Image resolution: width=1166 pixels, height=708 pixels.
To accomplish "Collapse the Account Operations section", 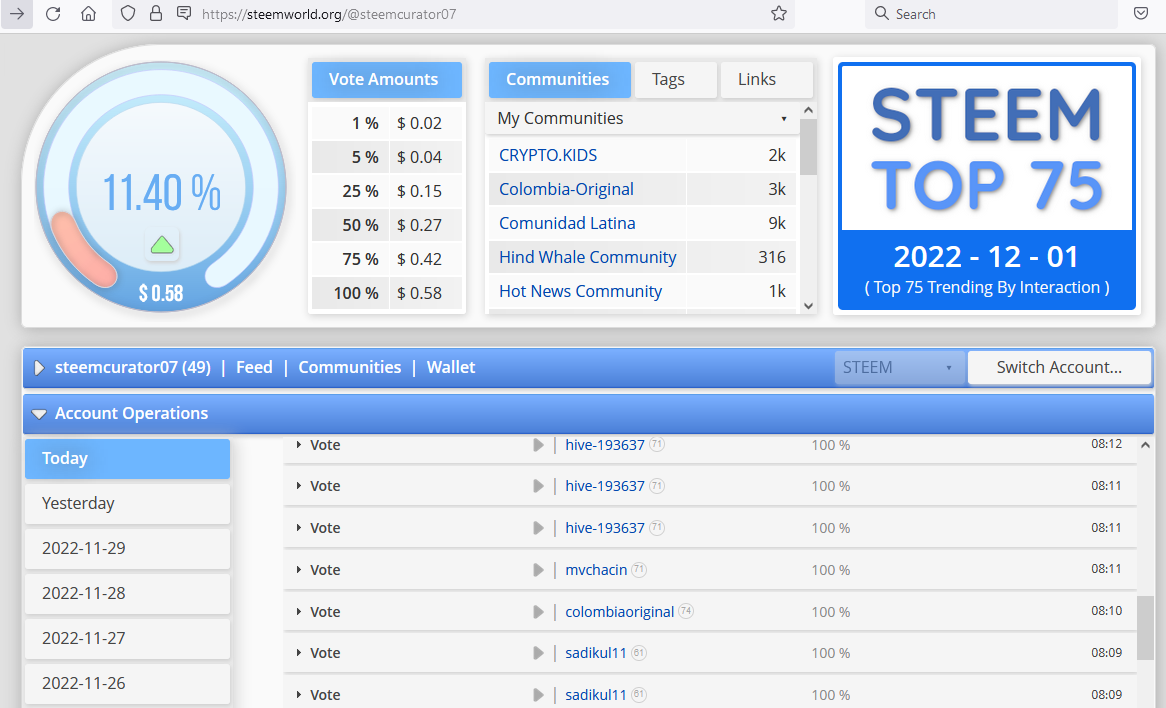I will coord(39,413).
